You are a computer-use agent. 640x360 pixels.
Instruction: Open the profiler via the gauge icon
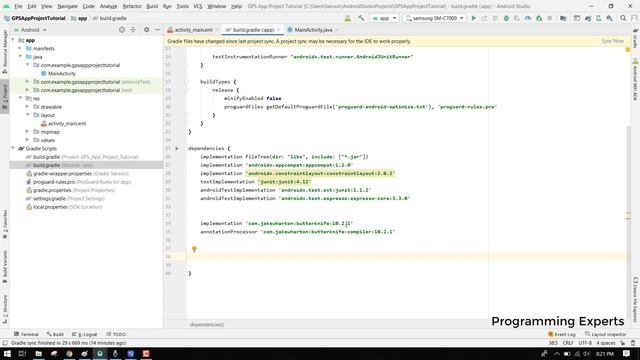click(x=528, y=18)
